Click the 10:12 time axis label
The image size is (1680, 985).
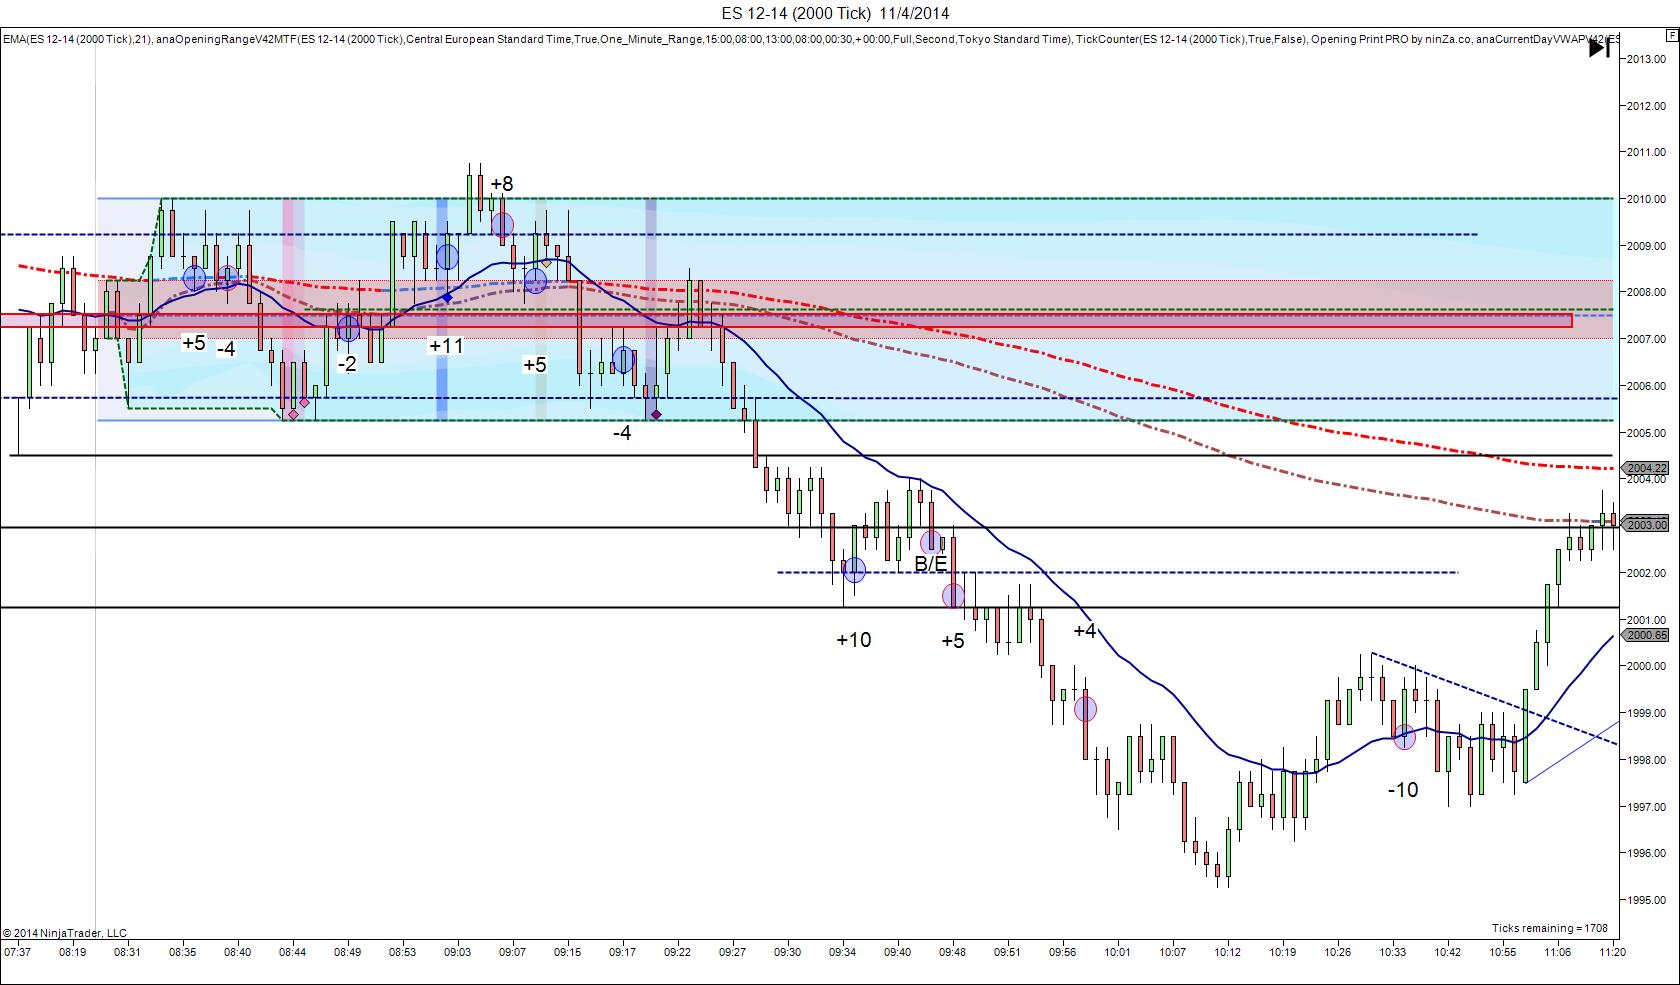point(1228,952)
